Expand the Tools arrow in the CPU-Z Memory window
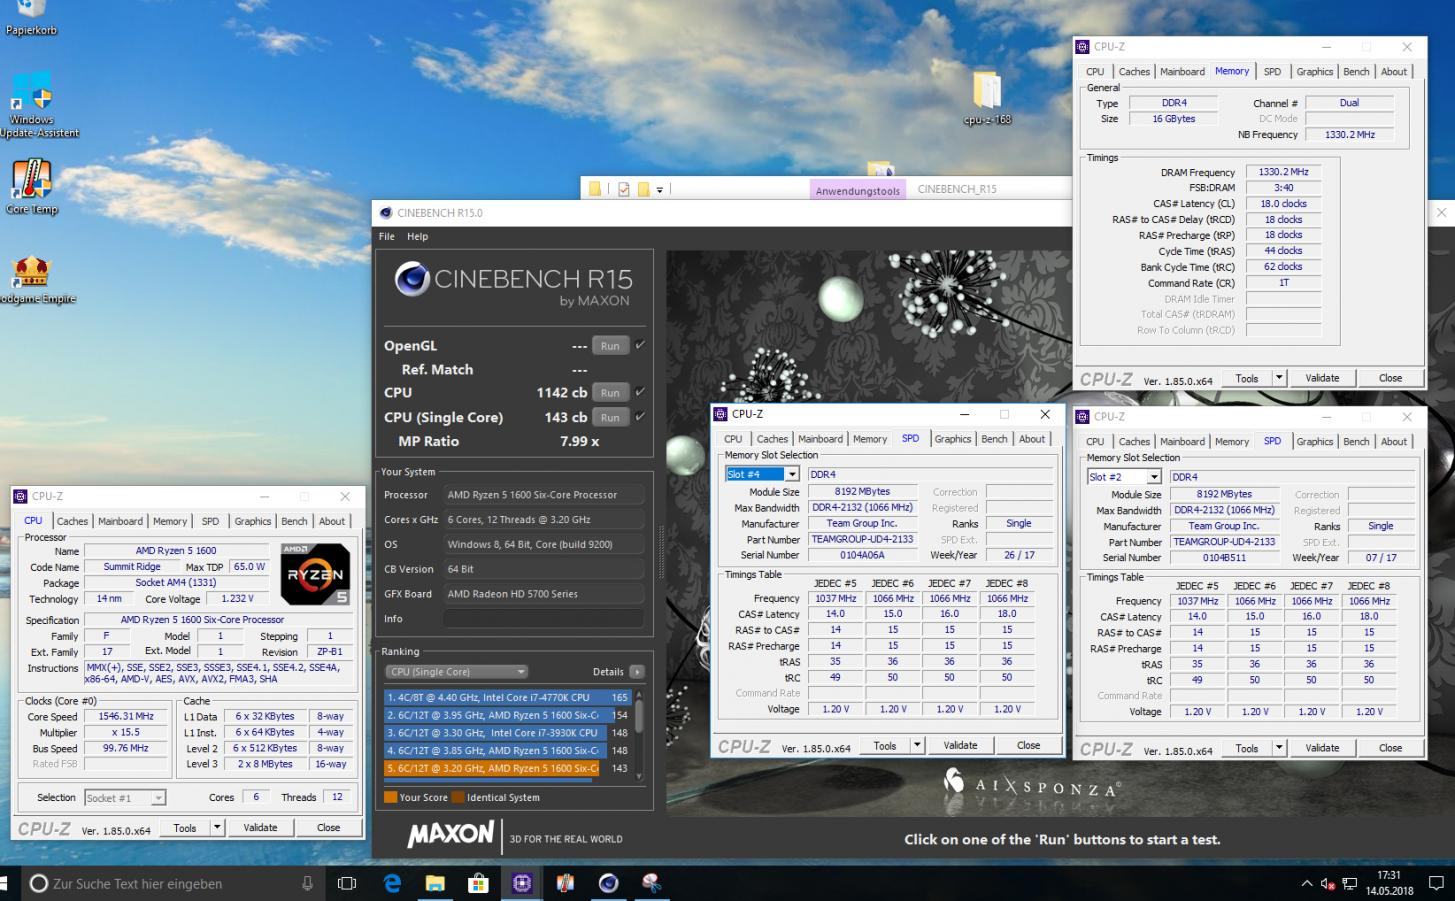This screenshot has width=1455, height=901. (1279, 378)
